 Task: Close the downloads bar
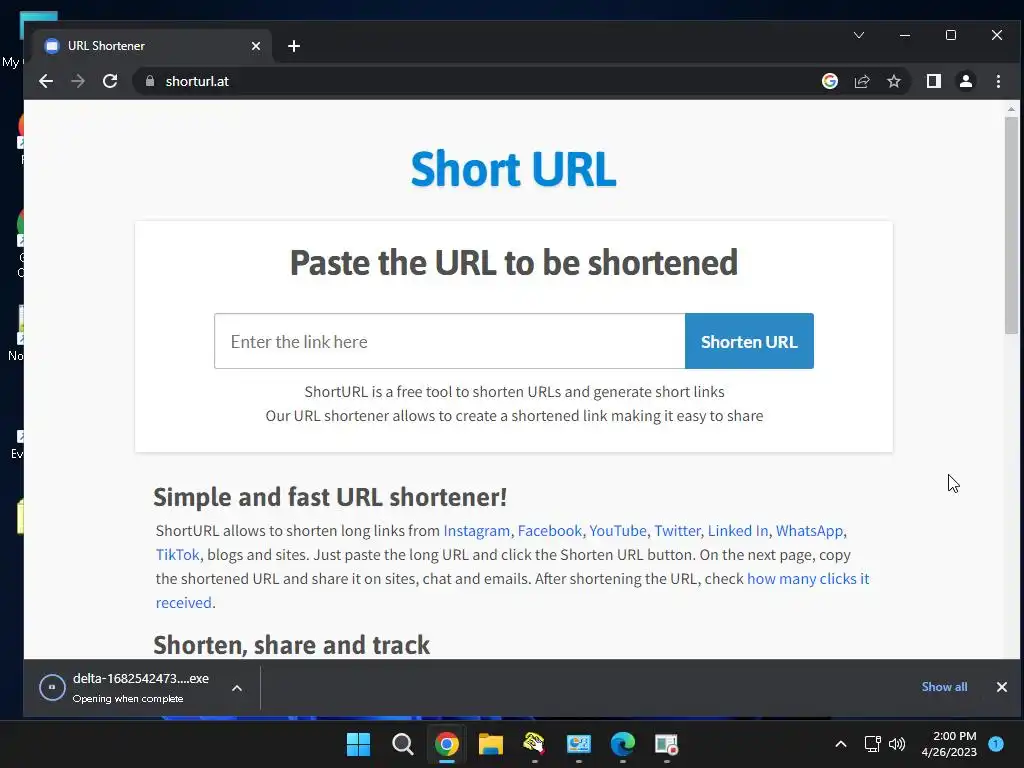1002,687
